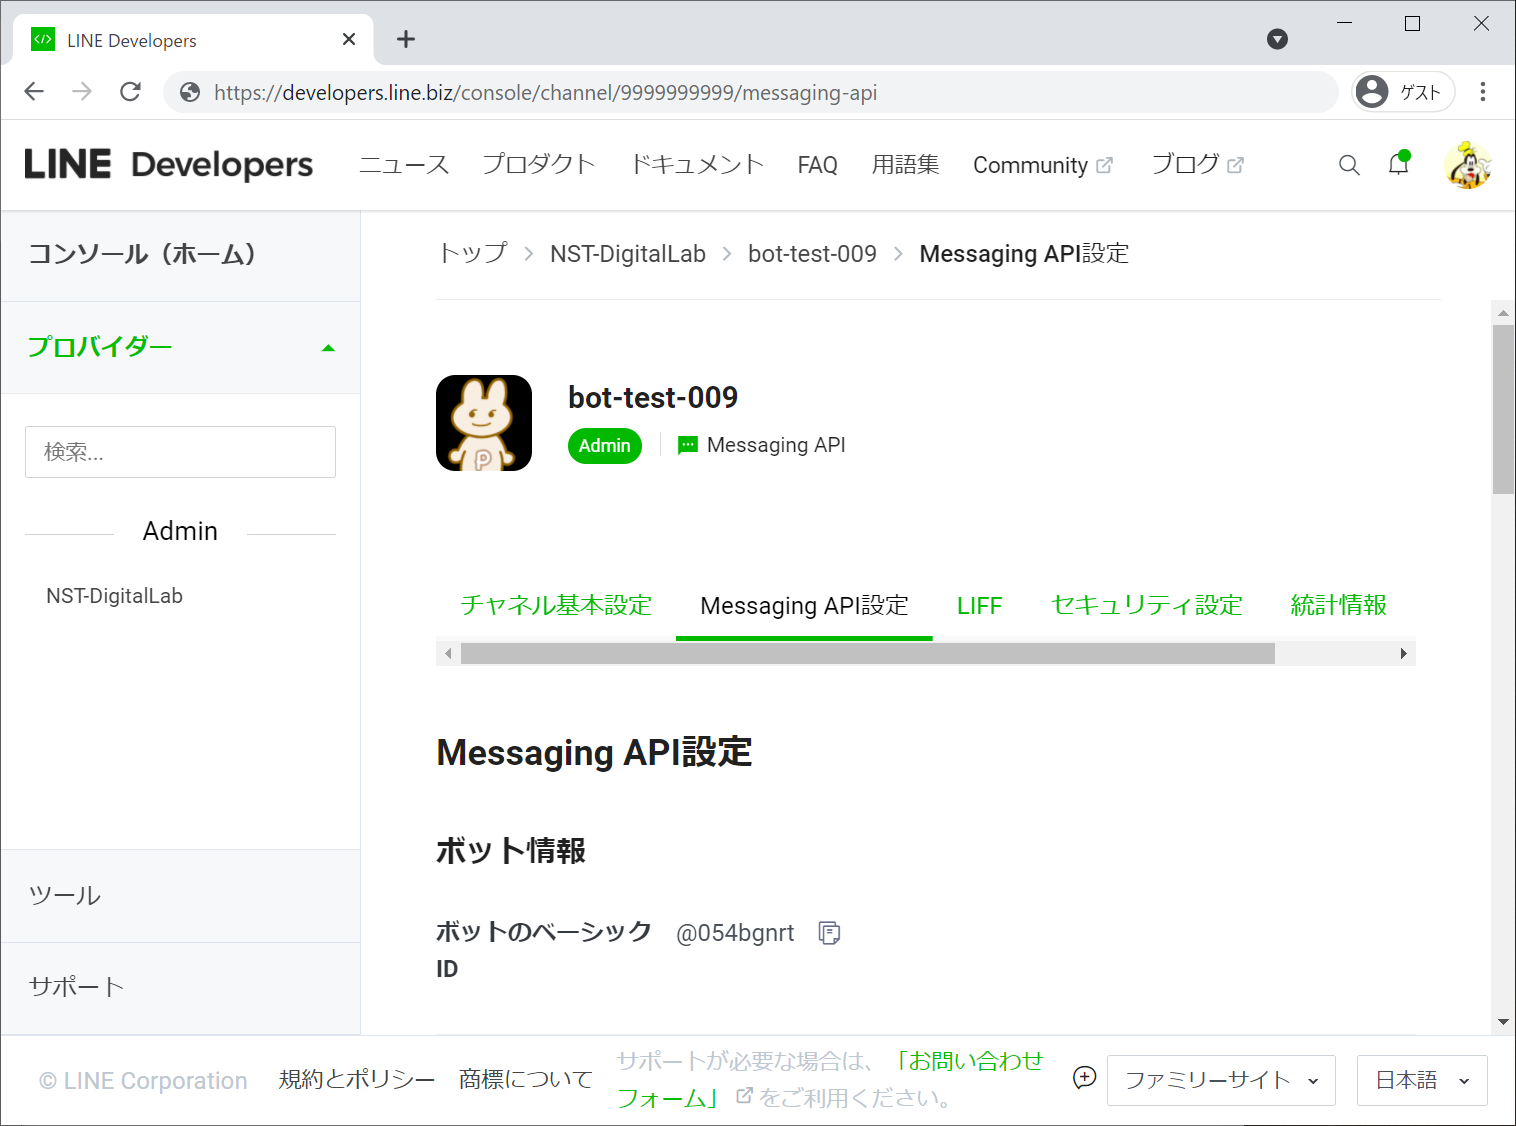Viewport: 1516px width, 1126px height.
Task: Click the green Admin role badge
Action: pos(605,446)
